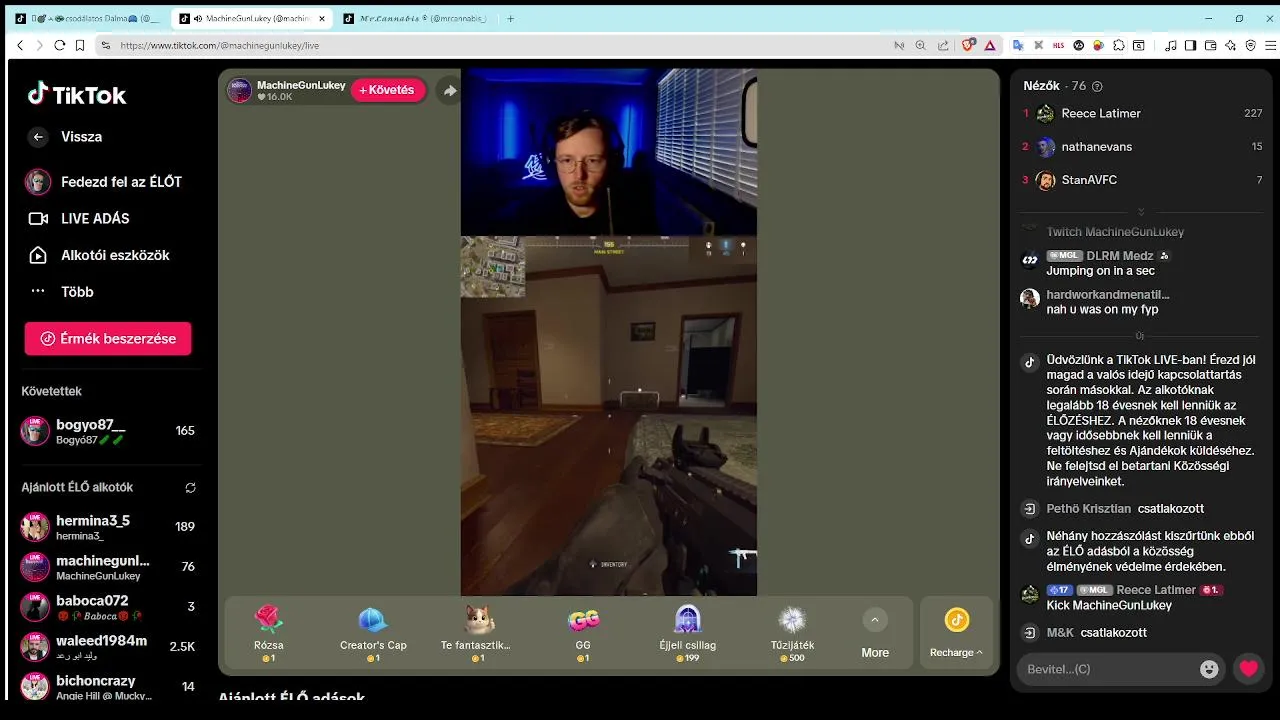Viewport: 1280px width, 720px height.
Task: Bookmark this page
Action: click(80, 46)
